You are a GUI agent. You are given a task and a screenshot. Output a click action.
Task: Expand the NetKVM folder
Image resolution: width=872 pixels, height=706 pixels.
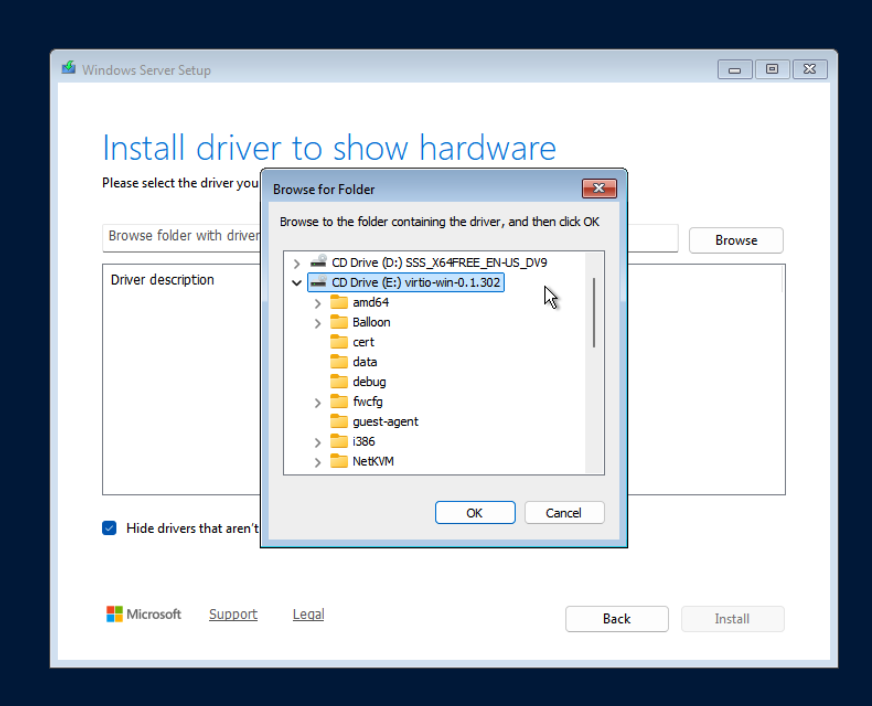tap(318, 463)
